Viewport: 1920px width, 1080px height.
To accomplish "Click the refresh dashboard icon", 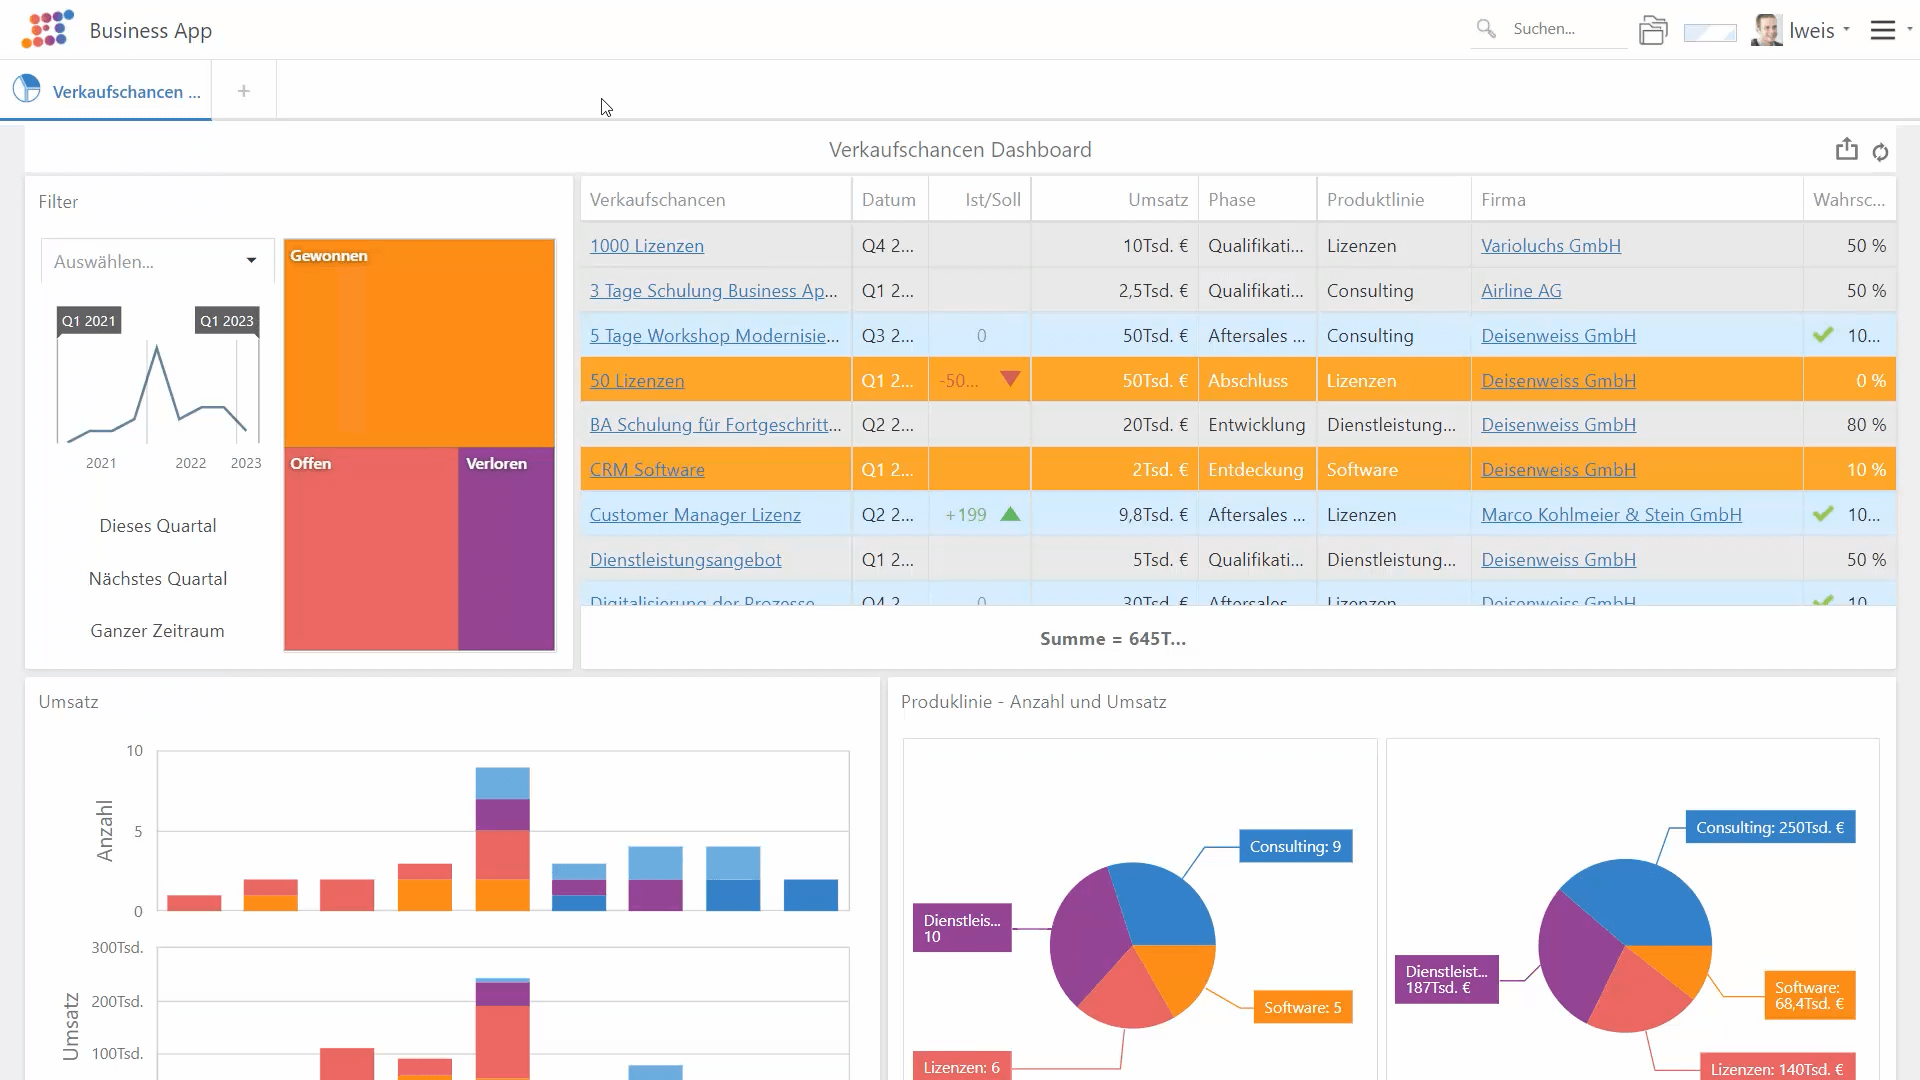I will pos(1880,152).
